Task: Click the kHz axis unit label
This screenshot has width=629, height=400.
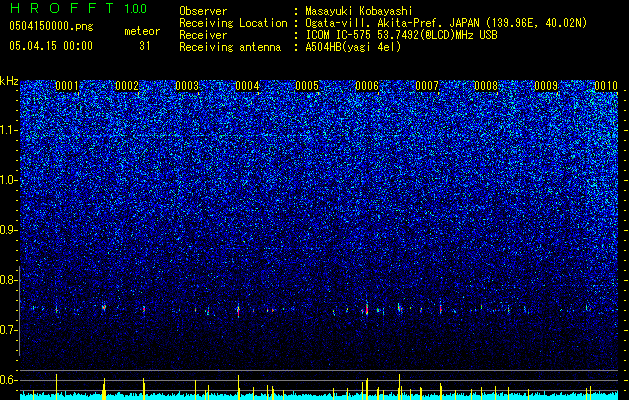Action: click(9, 81)
